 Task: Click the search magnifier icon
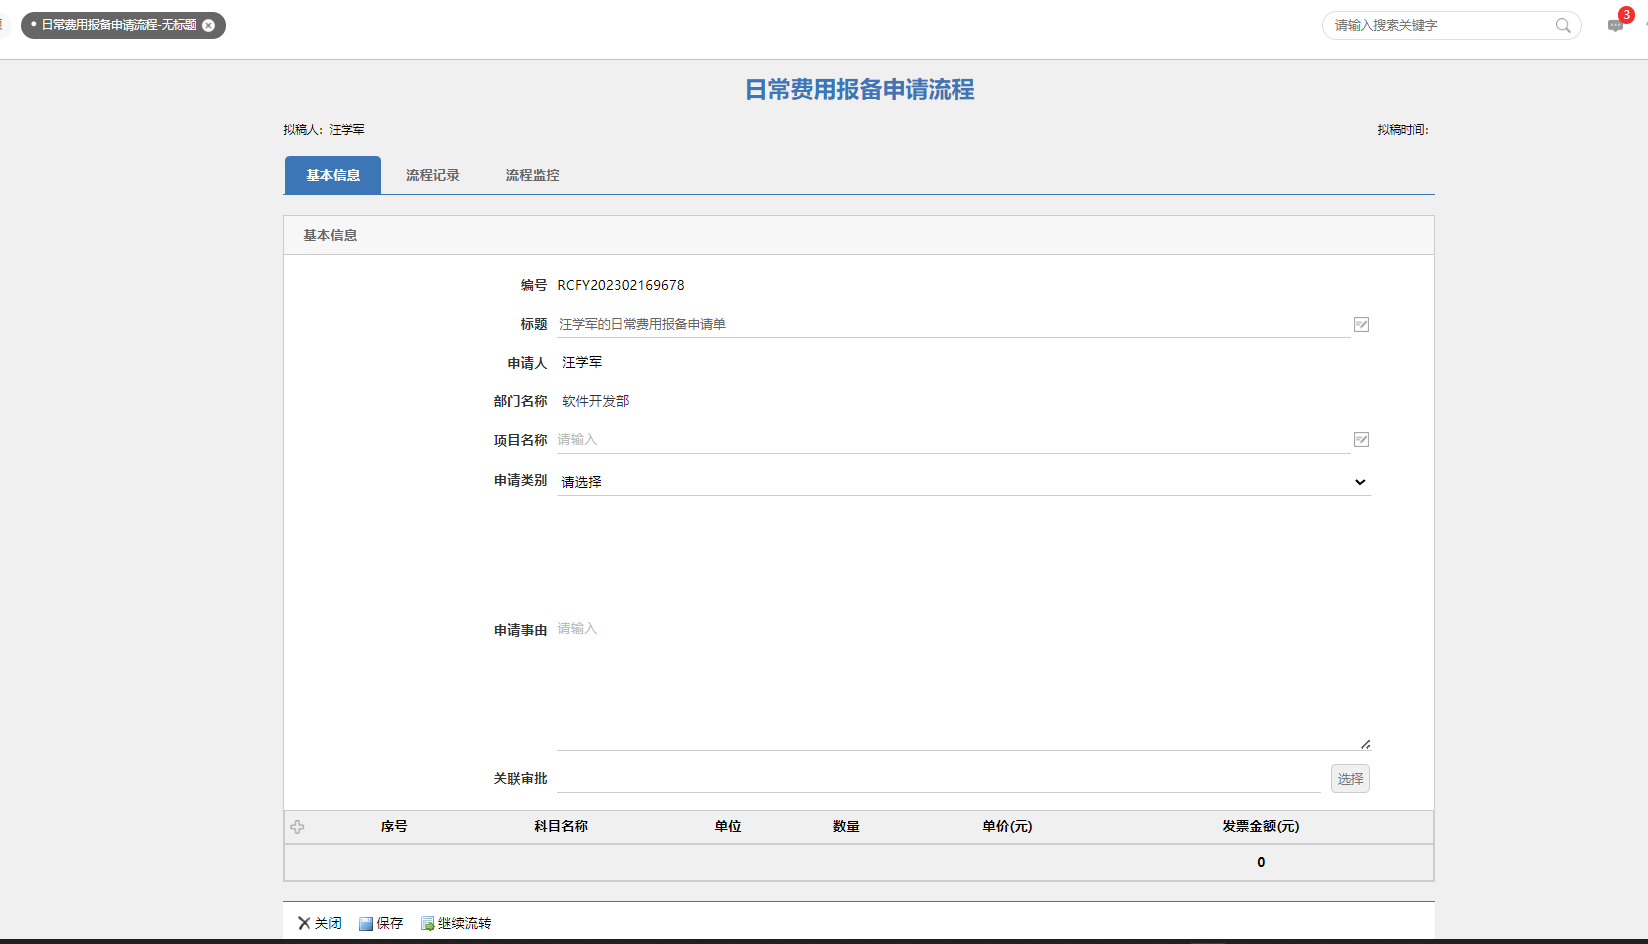point(1562,25)
